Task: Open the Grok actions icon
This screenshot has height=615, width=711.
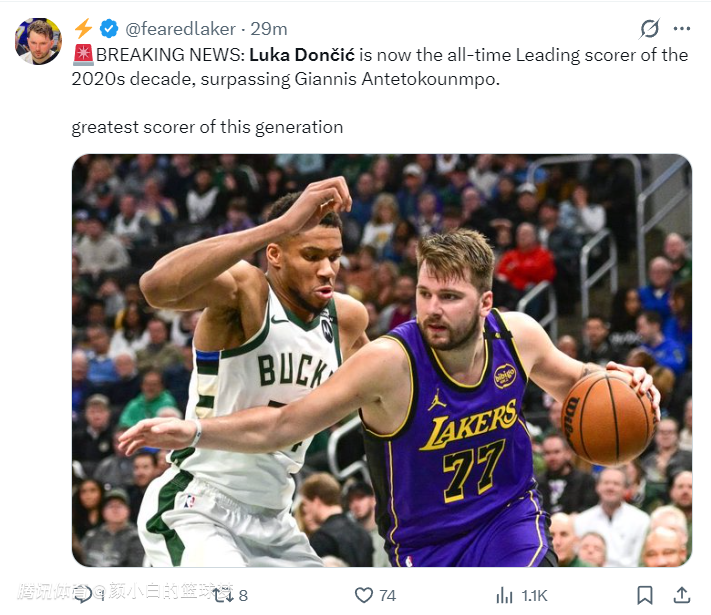Action: tap(650, 28)
